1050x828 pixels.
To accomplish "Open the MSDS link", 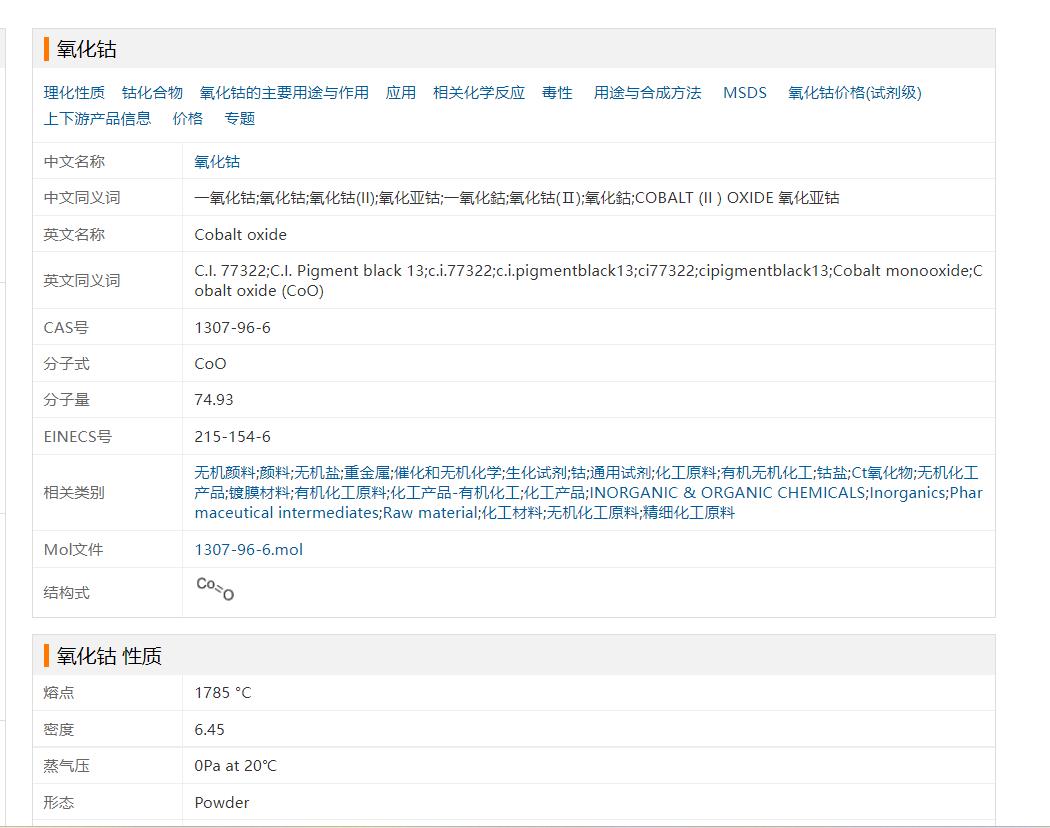I will pyautogui.click(x=744, y=93).
